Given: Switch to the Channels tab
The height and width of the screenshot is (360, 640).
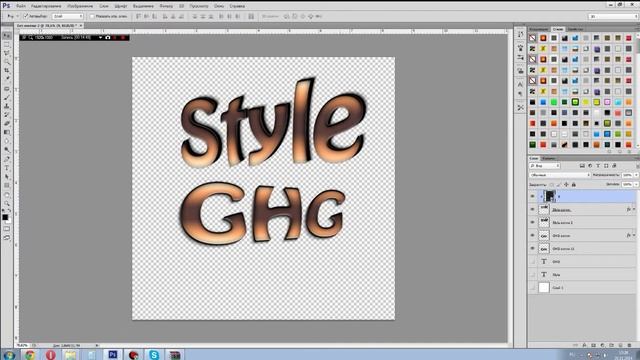Looking at the screenshot, I should tap(549, 158).
